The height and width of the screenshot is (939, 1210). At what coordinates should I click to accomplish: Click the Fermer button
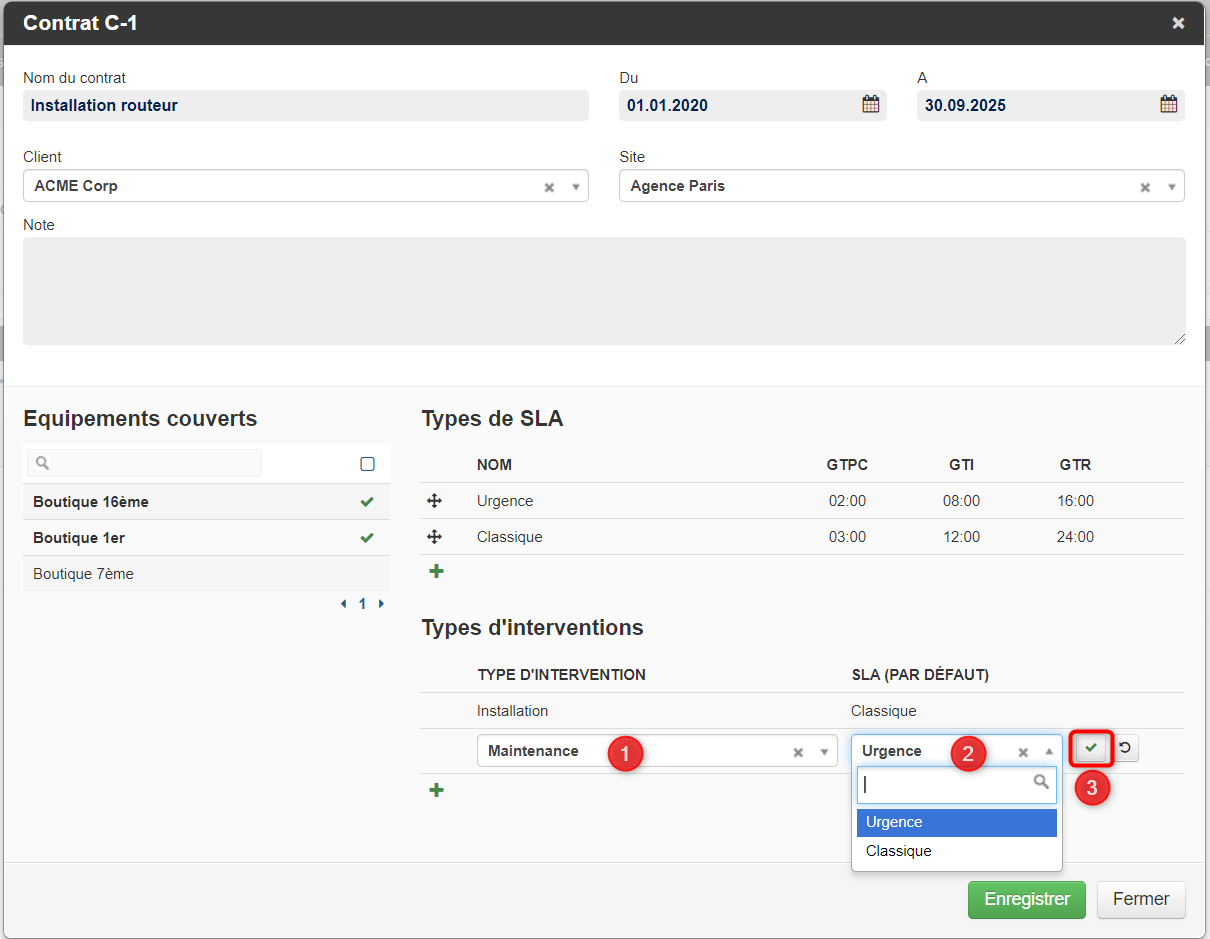click(x=1141, y=899)
